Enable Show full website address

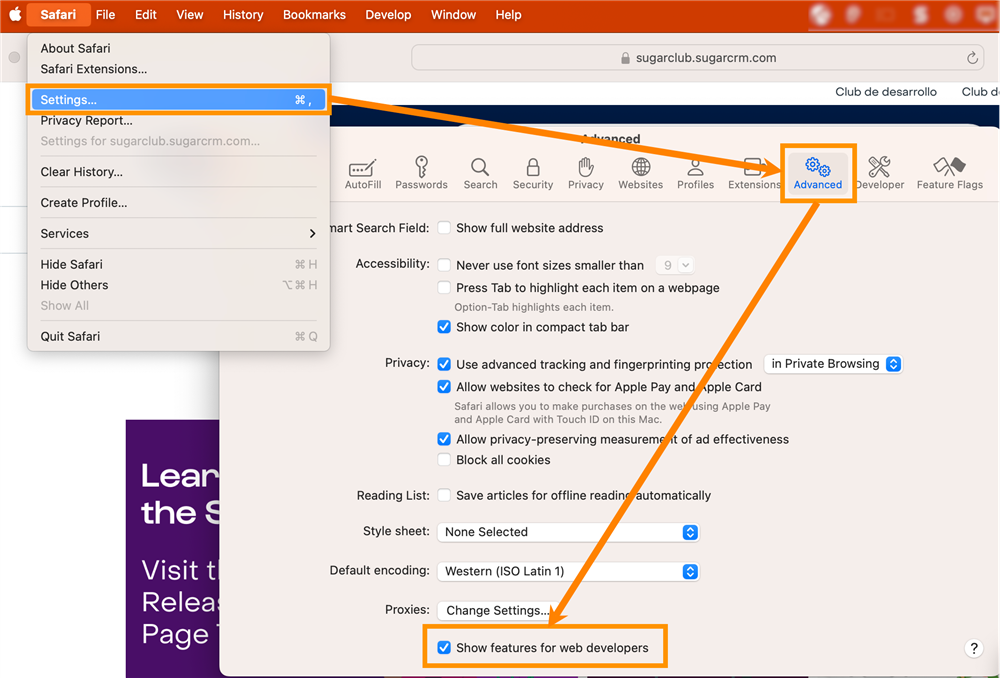(444, 228)
